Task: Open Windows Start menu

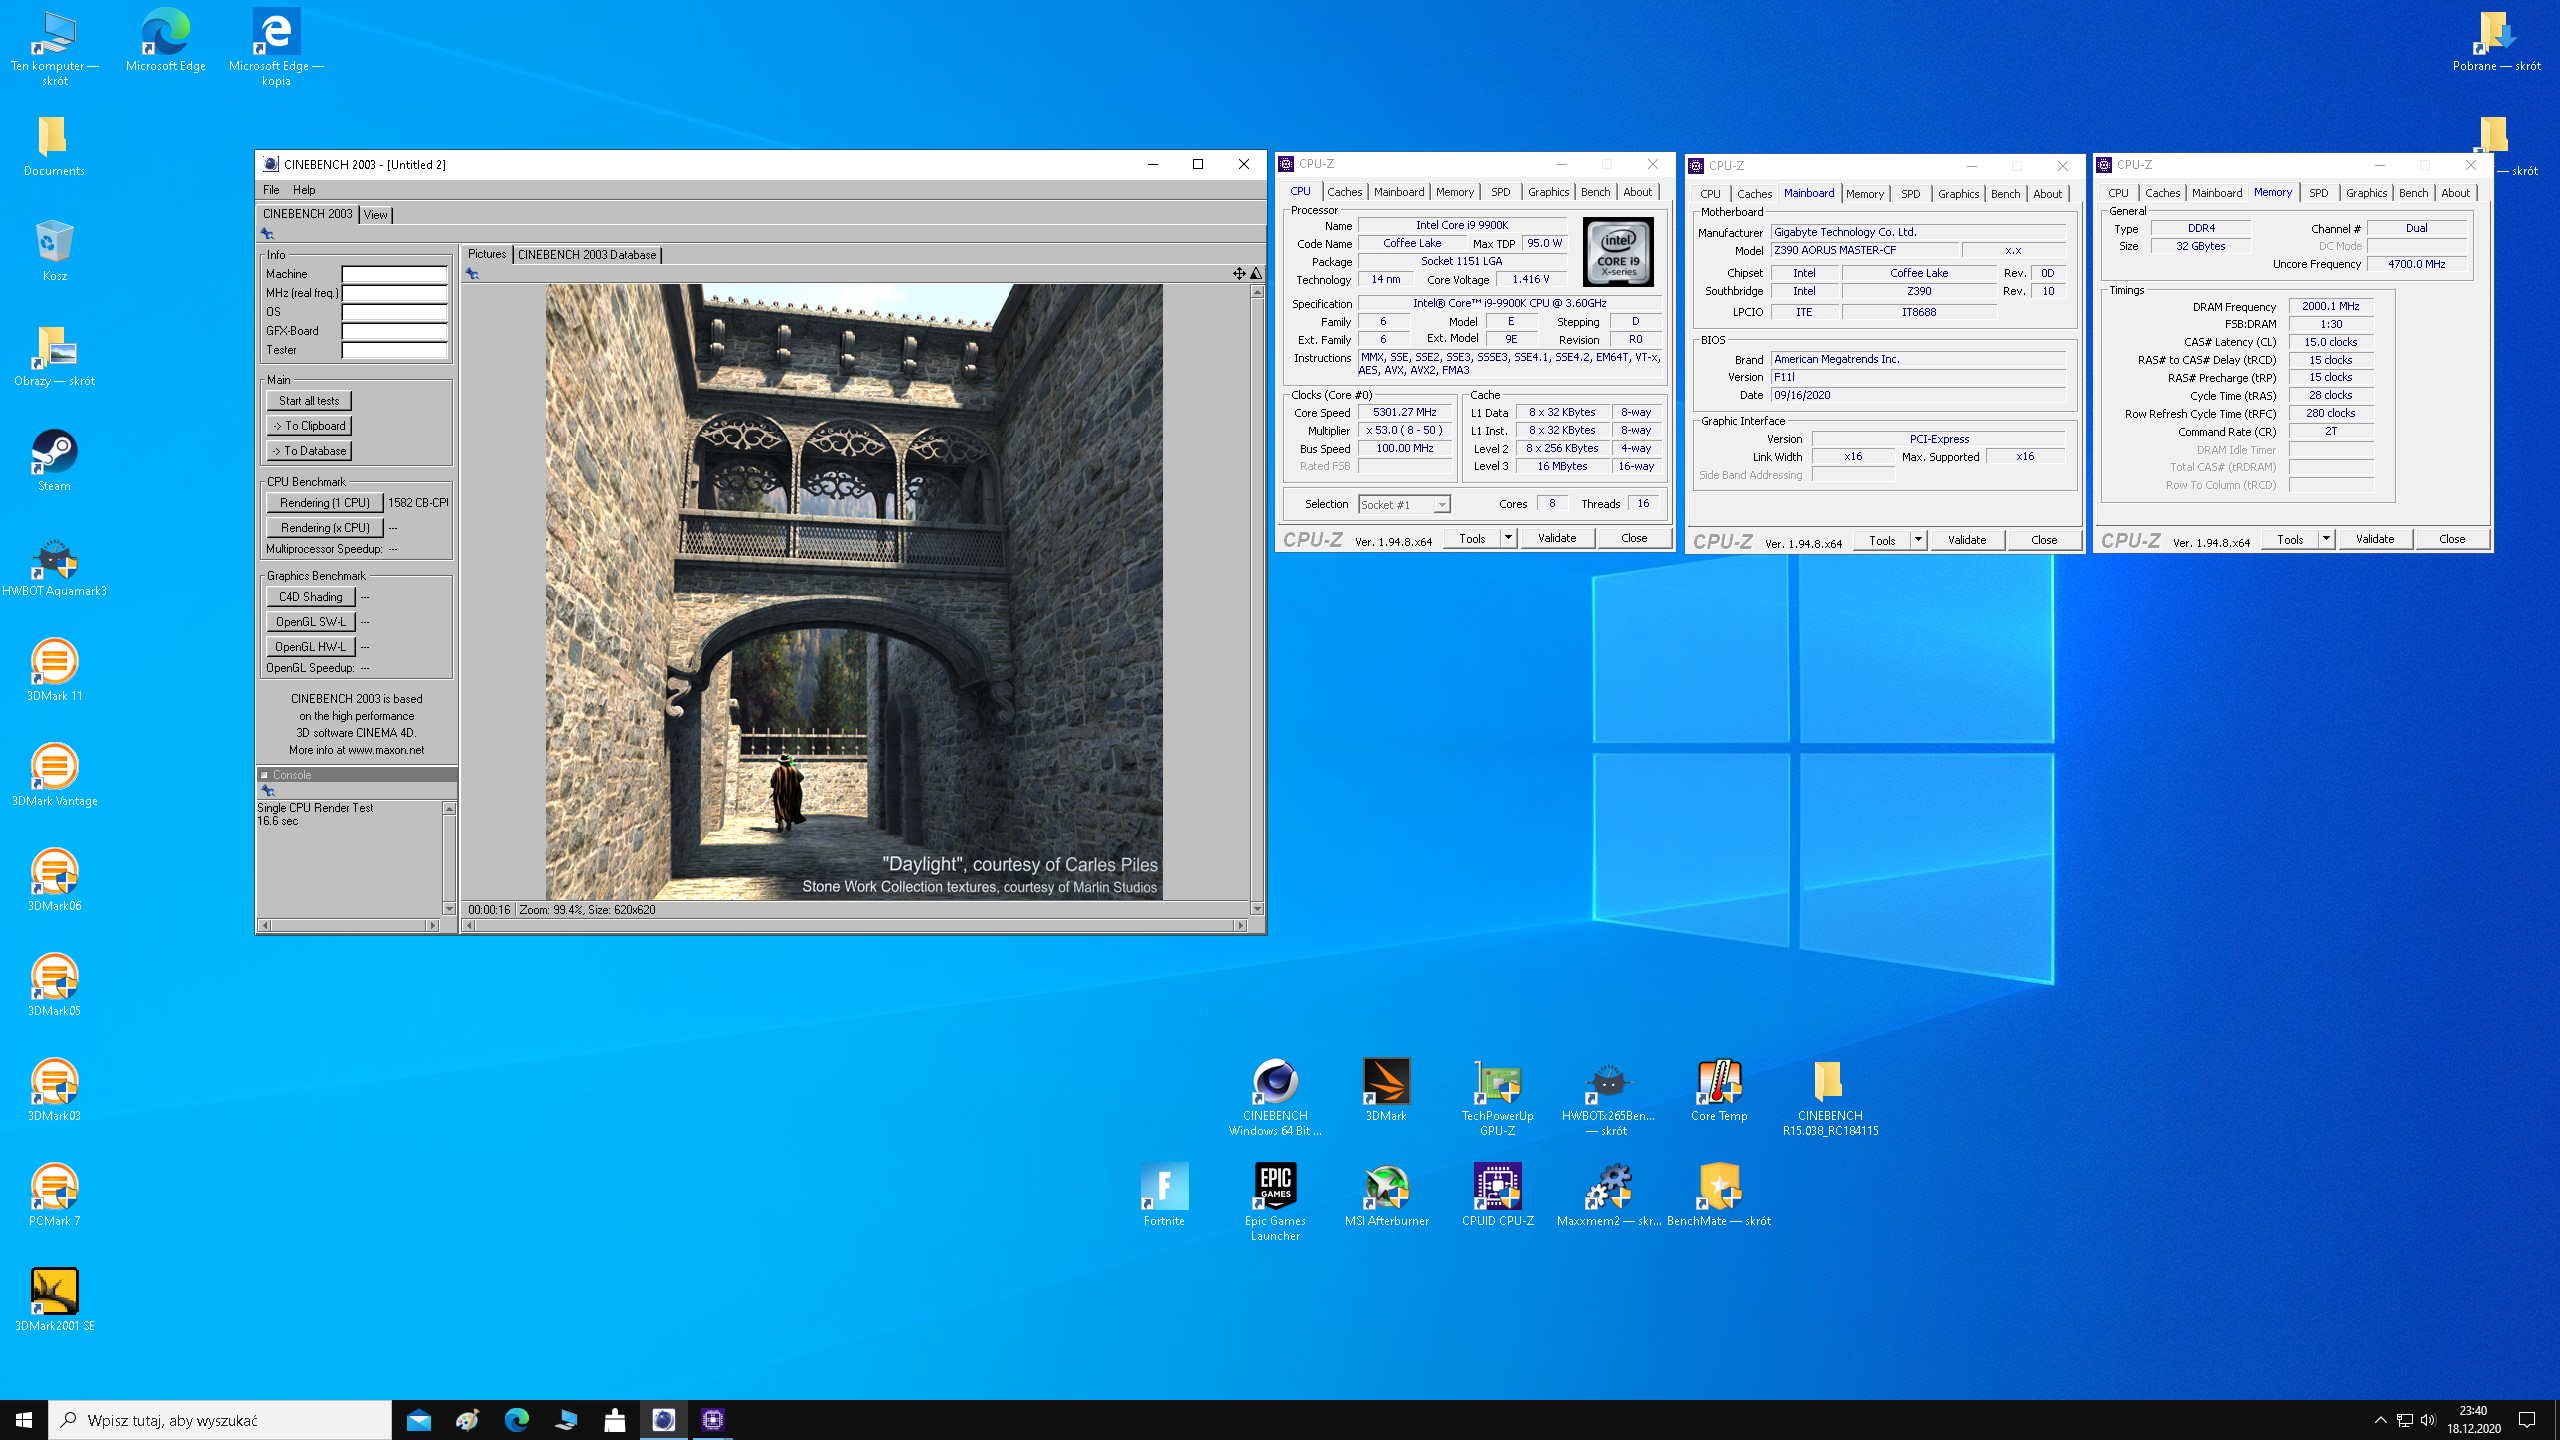Action: (x=24, y=1420)
